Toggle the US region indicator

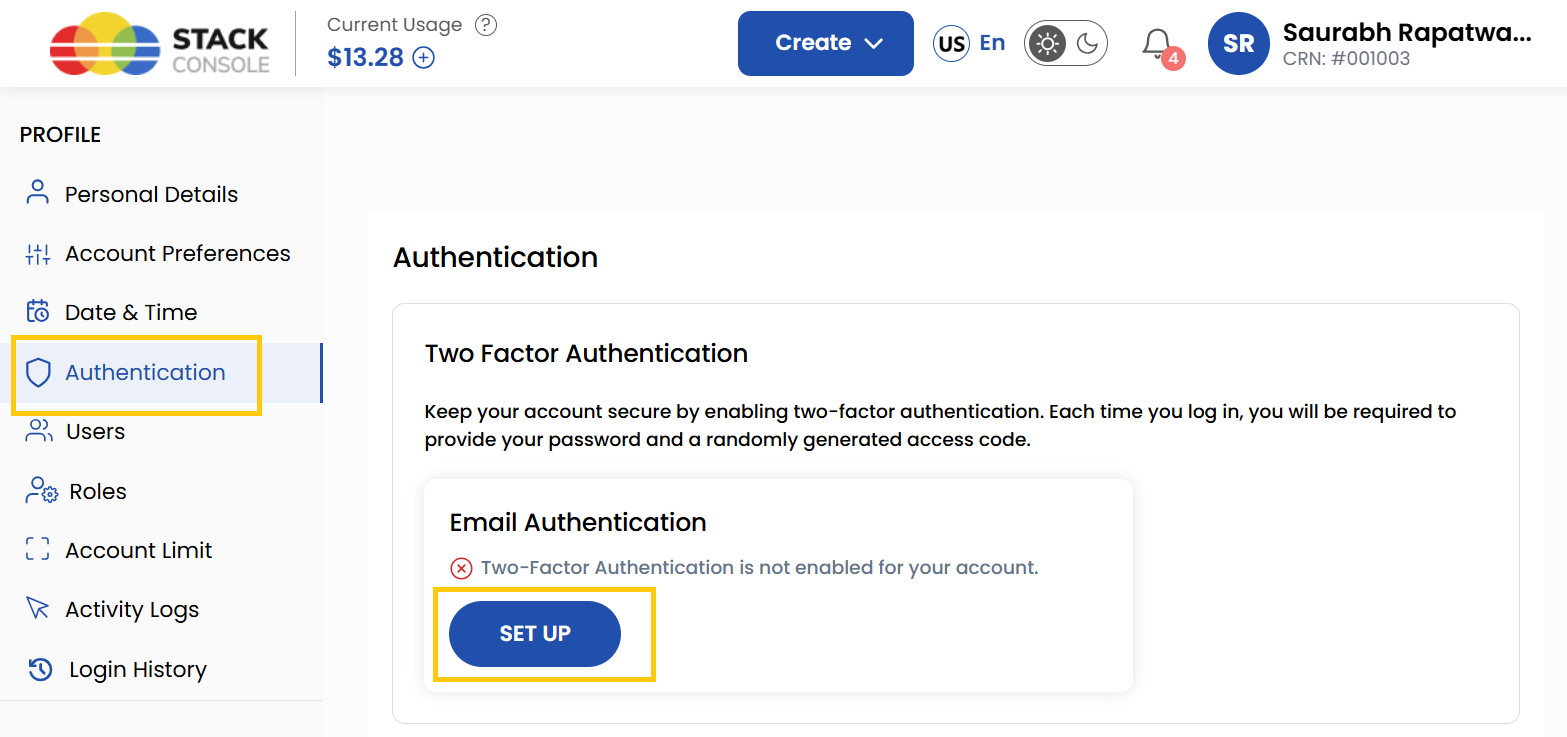(951, 43)
